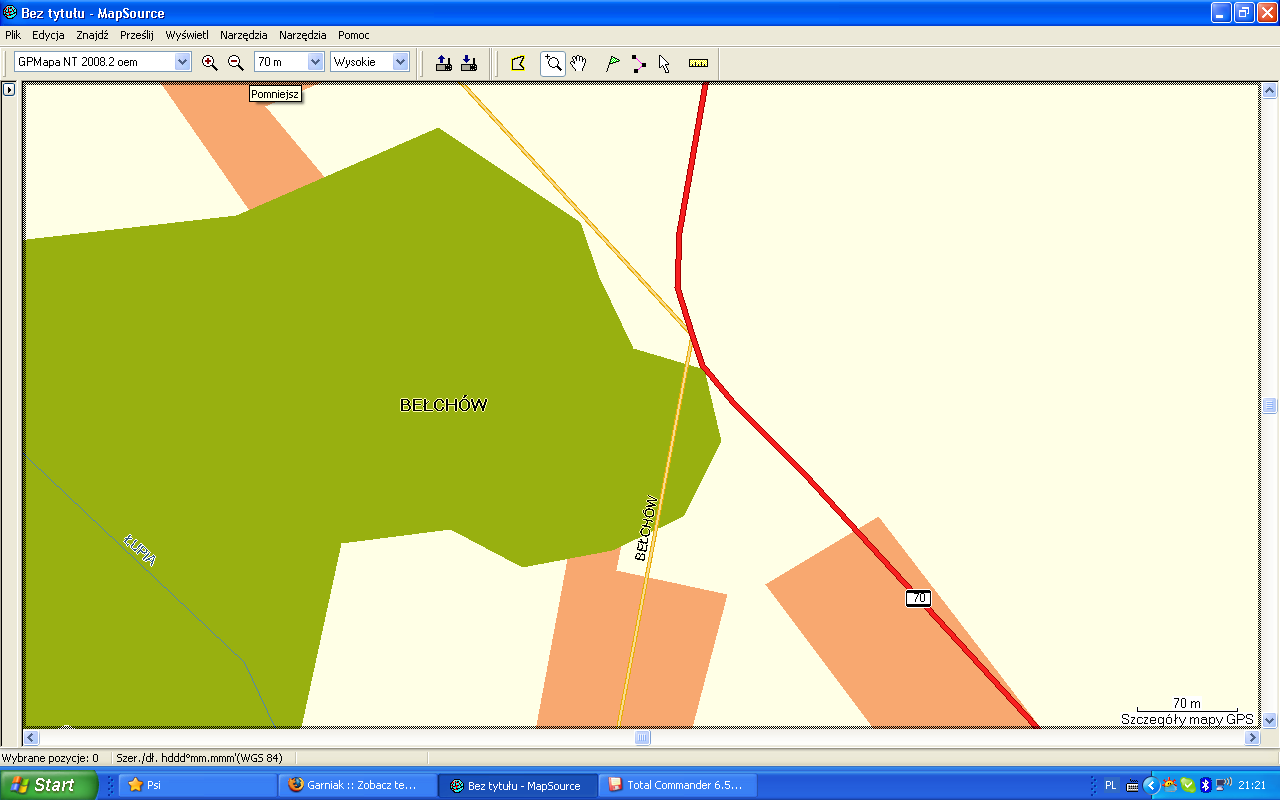Select the Route tool icon
Screen dimensions: 1280x800
click(x=639, y=63)
